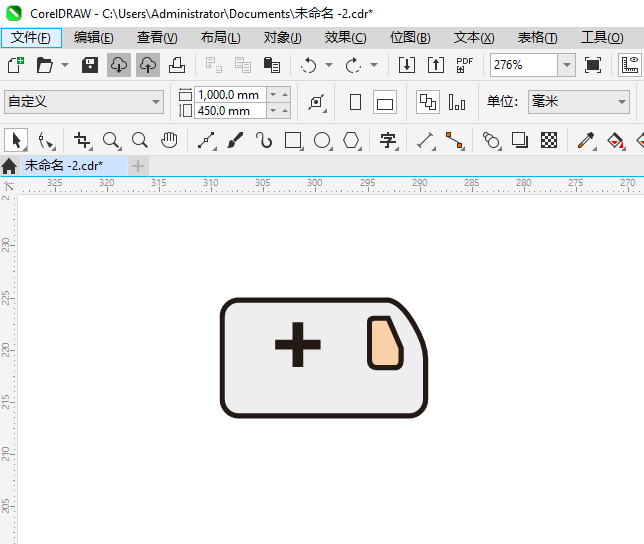Open the 自定义 page size dropdown
Screen dimensions: 644x544
84,102
